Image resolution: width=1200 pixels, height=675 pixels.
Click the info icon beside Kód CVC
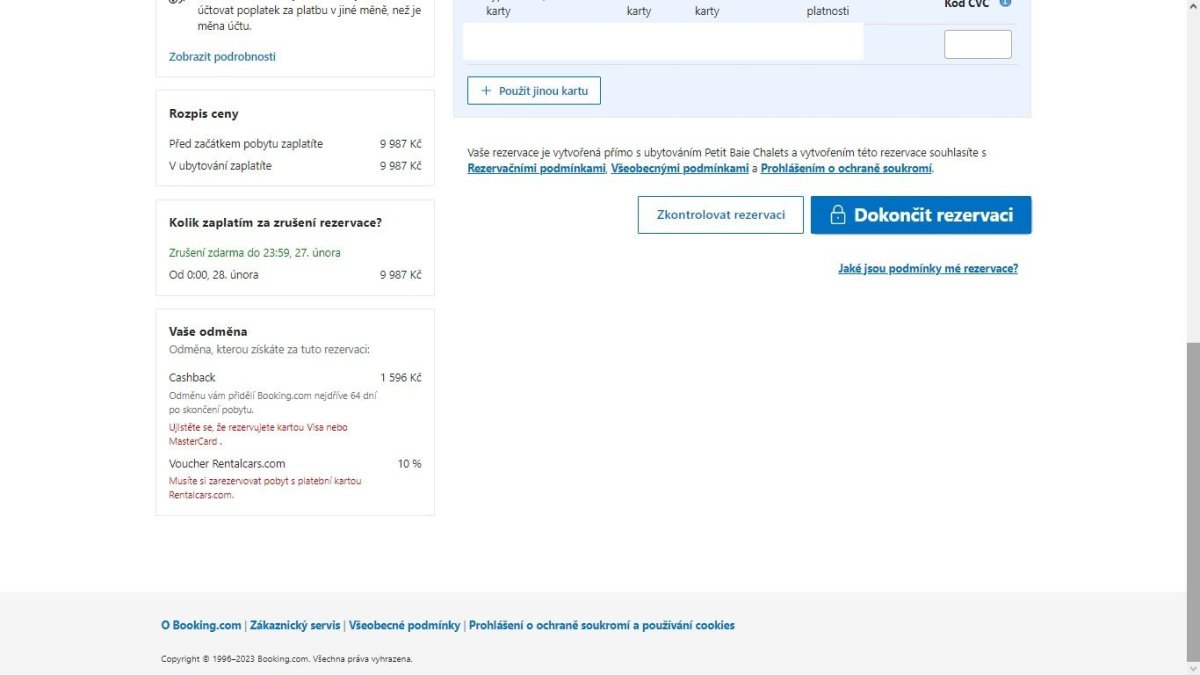coord(1005,4)
